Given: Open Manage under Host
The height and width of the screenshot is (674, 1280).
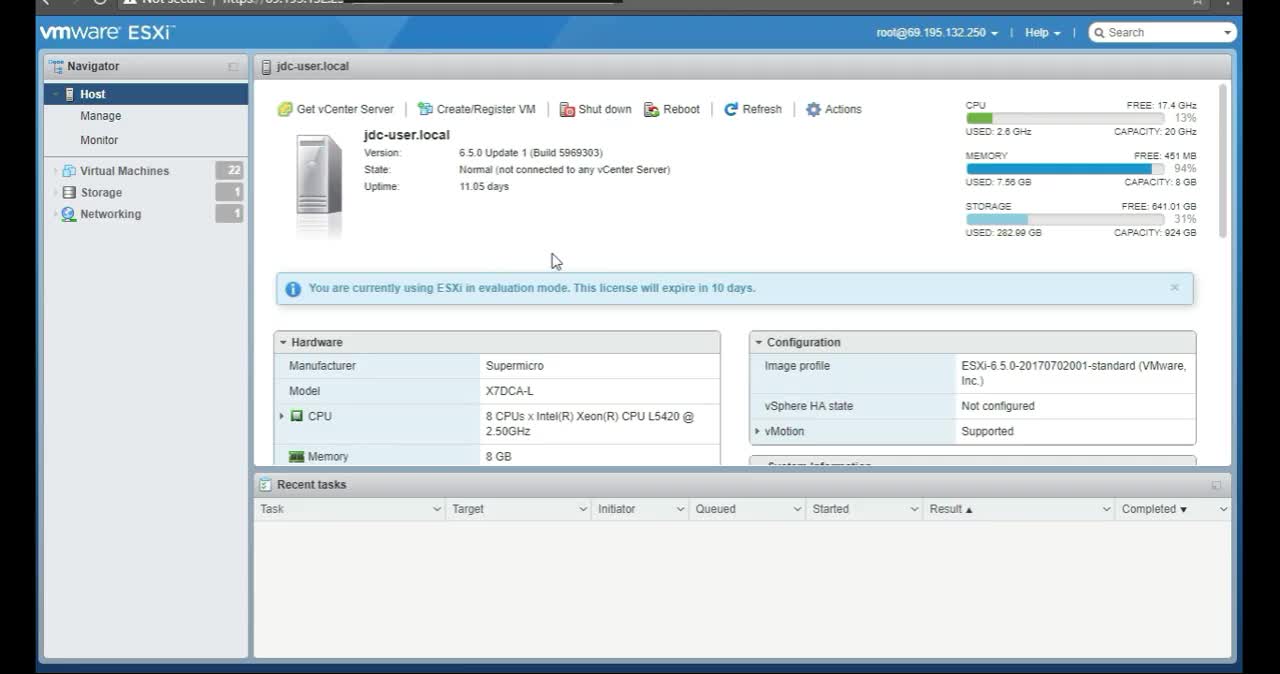Looking at the screenshot, I should click(100, 116).
